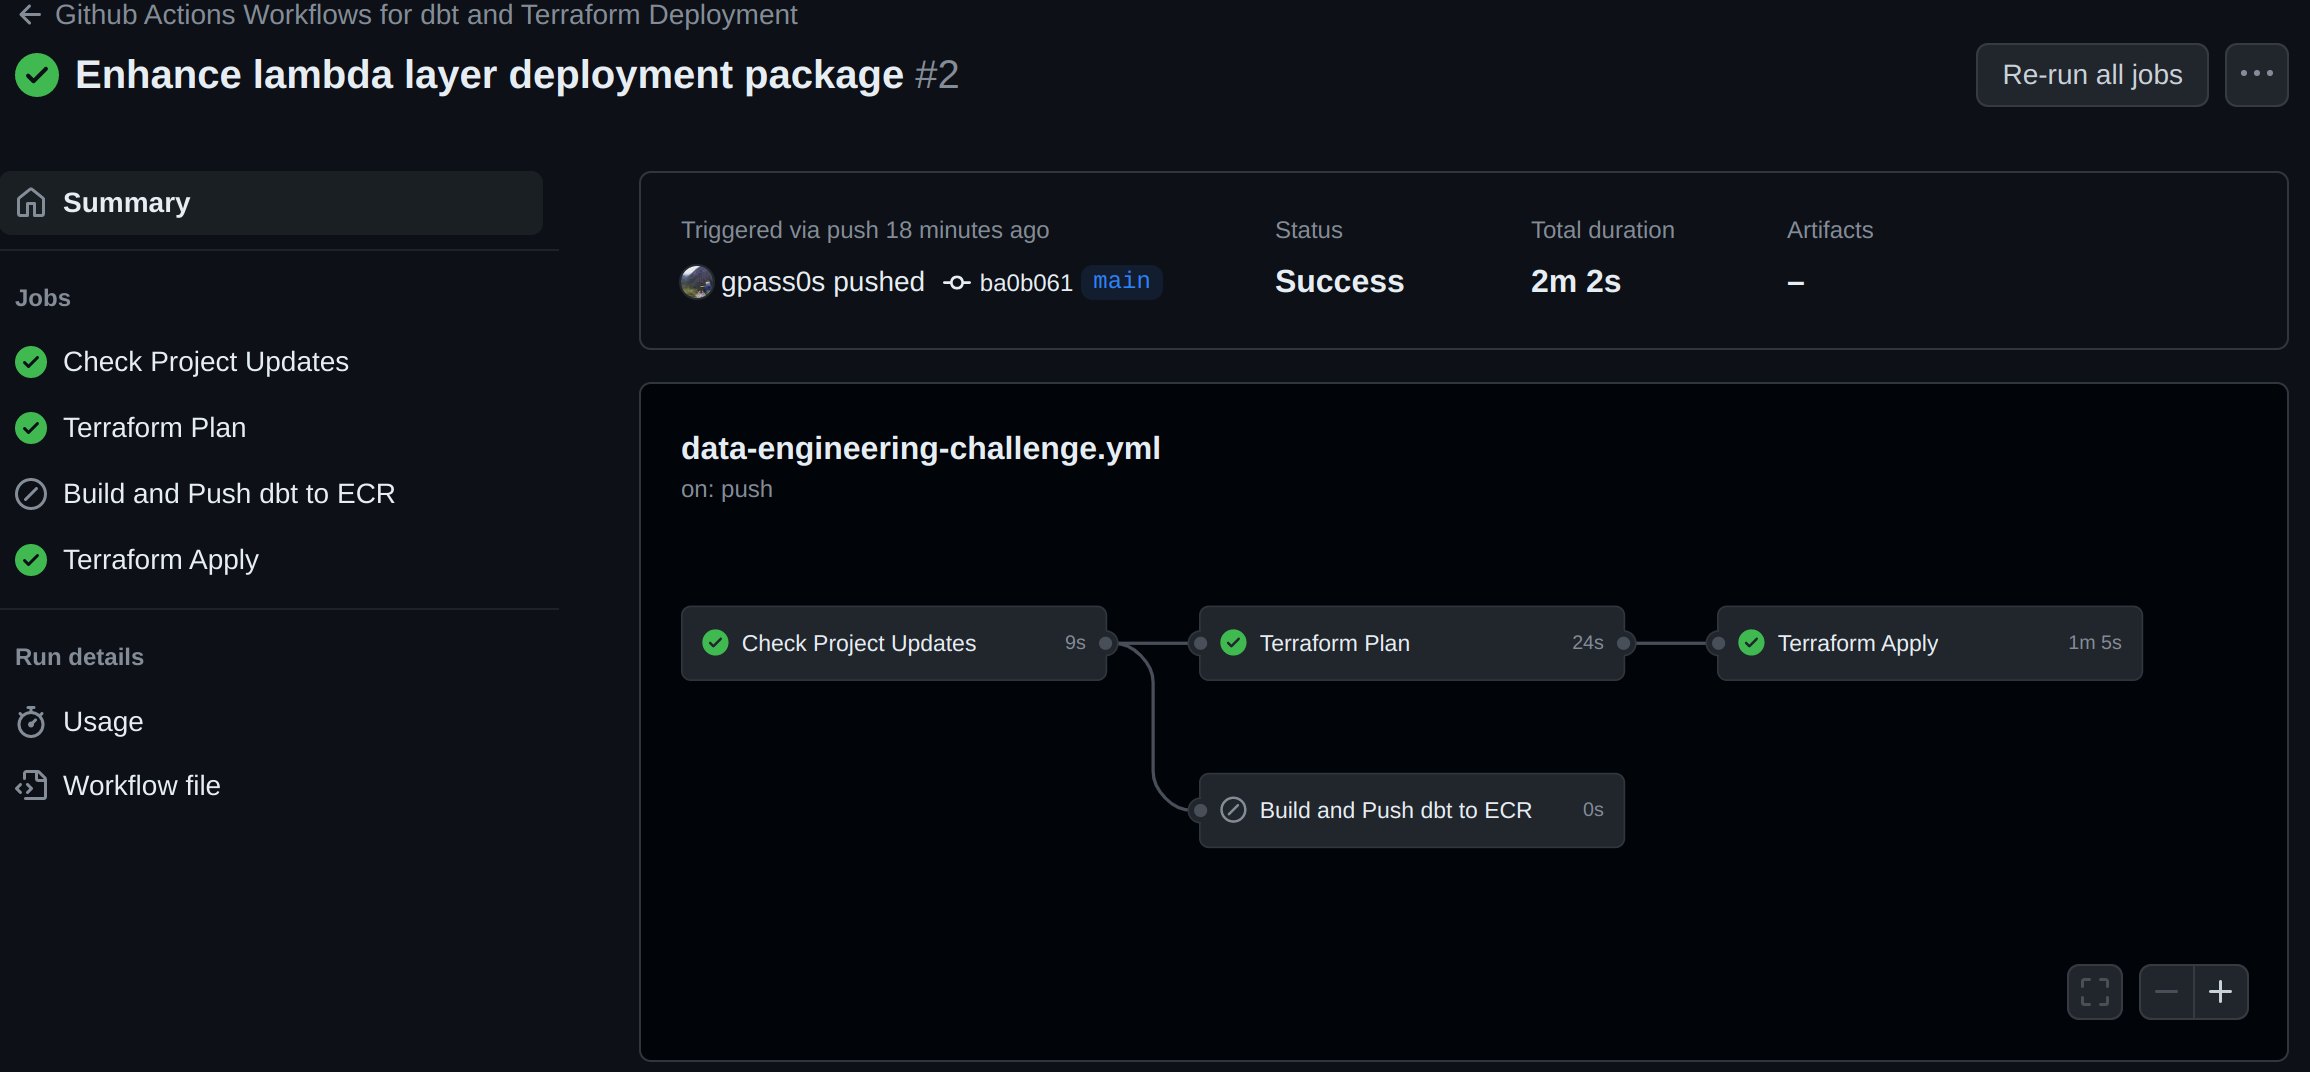This screenshot has width=2310, height=1072.
Task: Click the 'on: push' trigger text
Action: (727, 490)
